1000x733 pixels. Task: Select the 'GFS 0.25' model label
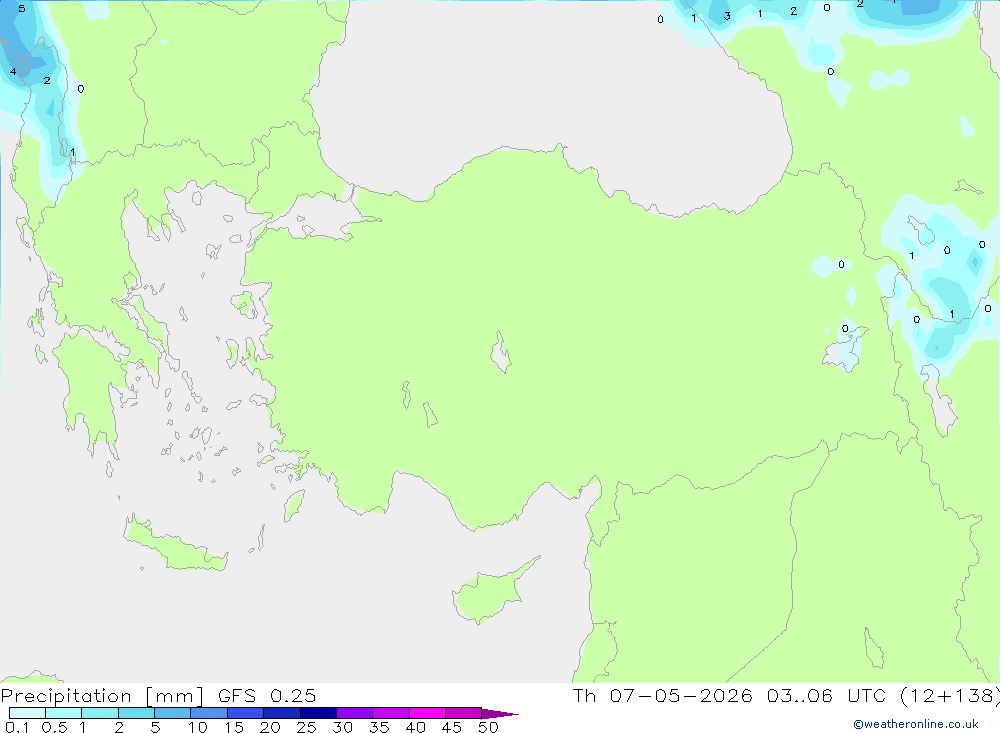coord(267,695)
